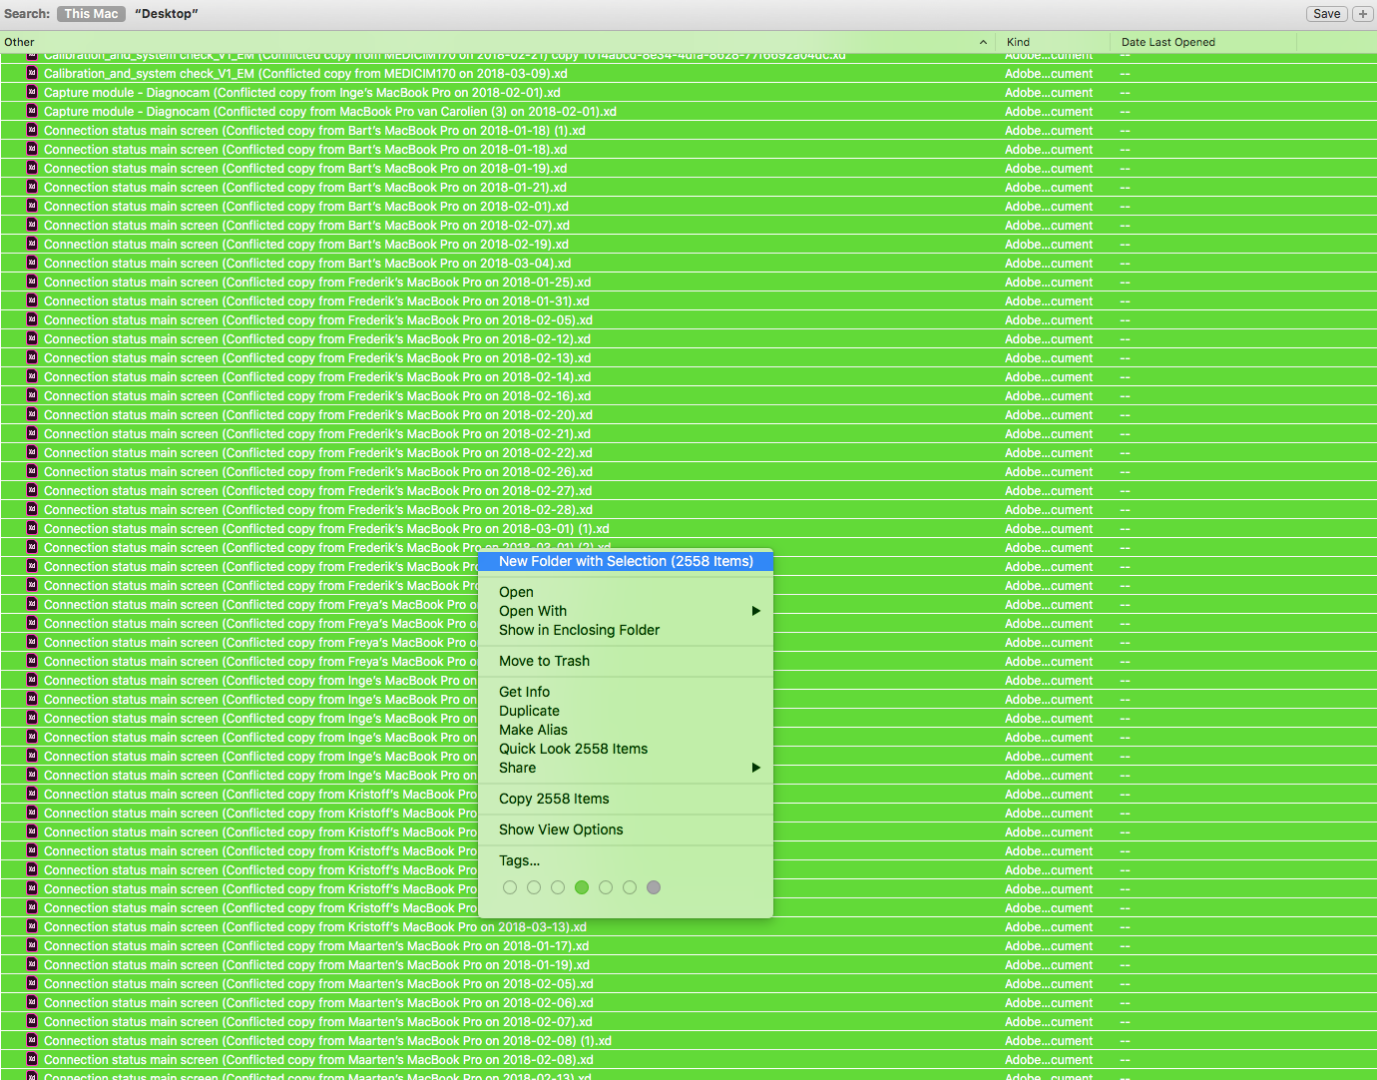Screen dimensions: 1377x1080
Task: Click Kind cell of Bart's 2018-02-01.xd row
Action: tap(1049, 206)
